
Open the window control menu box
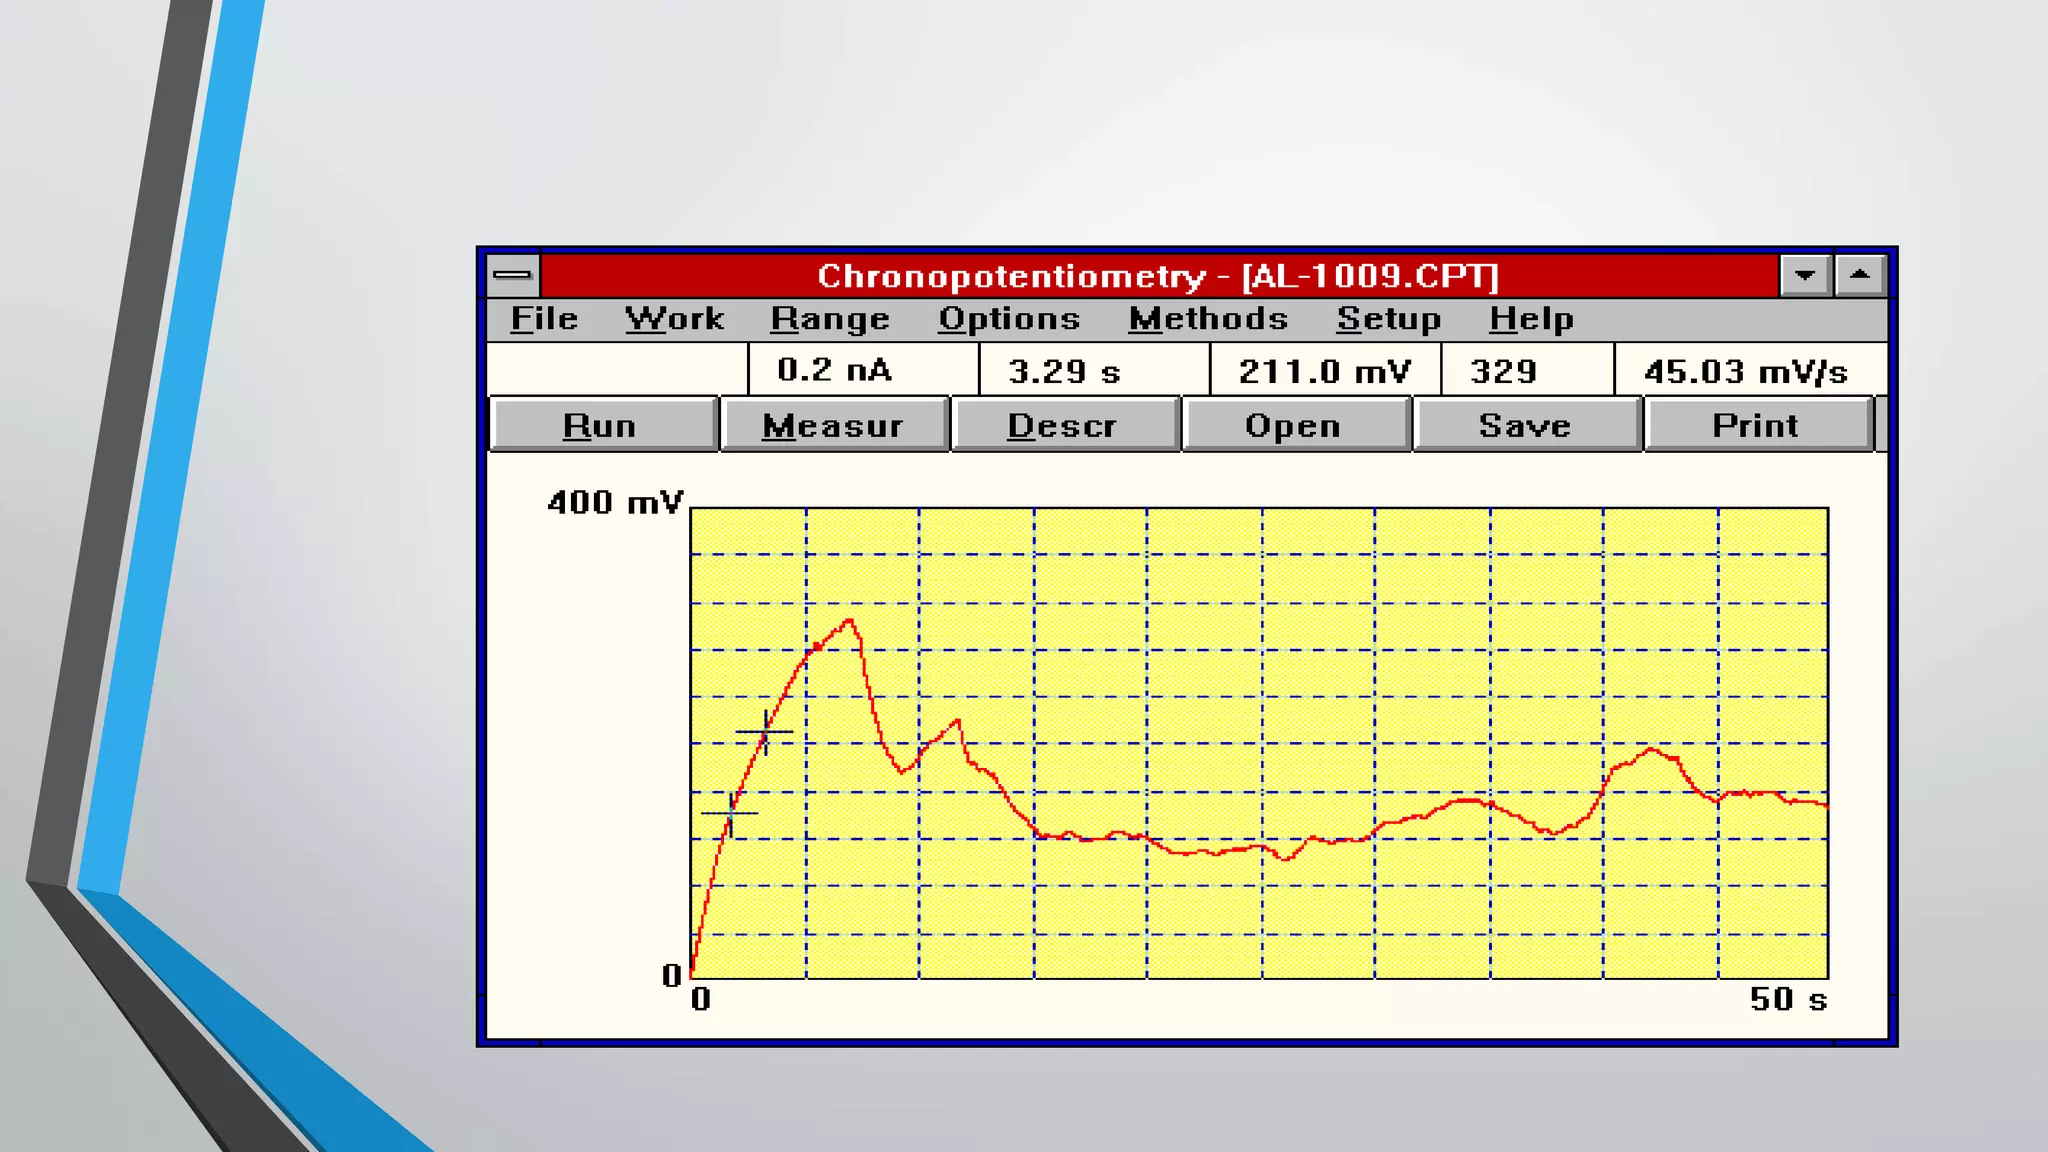(513, 275)
